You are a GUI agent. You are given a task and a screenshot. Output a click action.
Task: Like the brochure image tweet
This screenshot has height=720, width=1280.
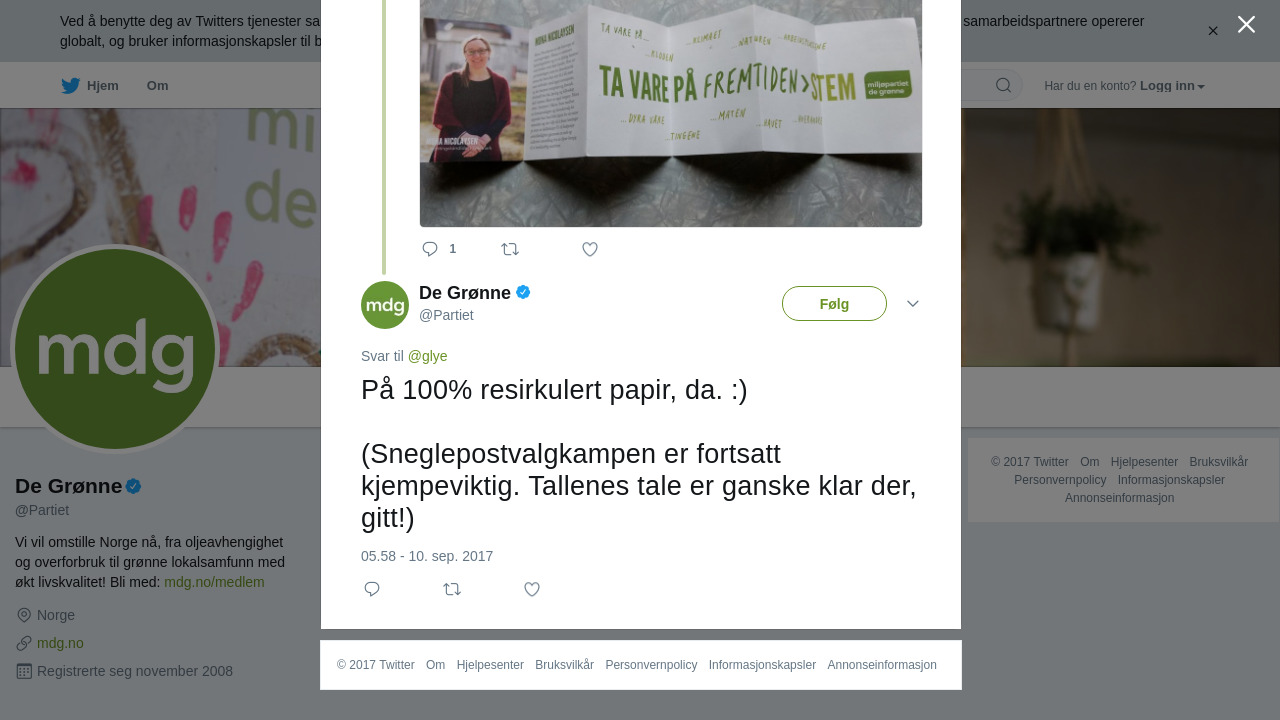click(590, 249)
